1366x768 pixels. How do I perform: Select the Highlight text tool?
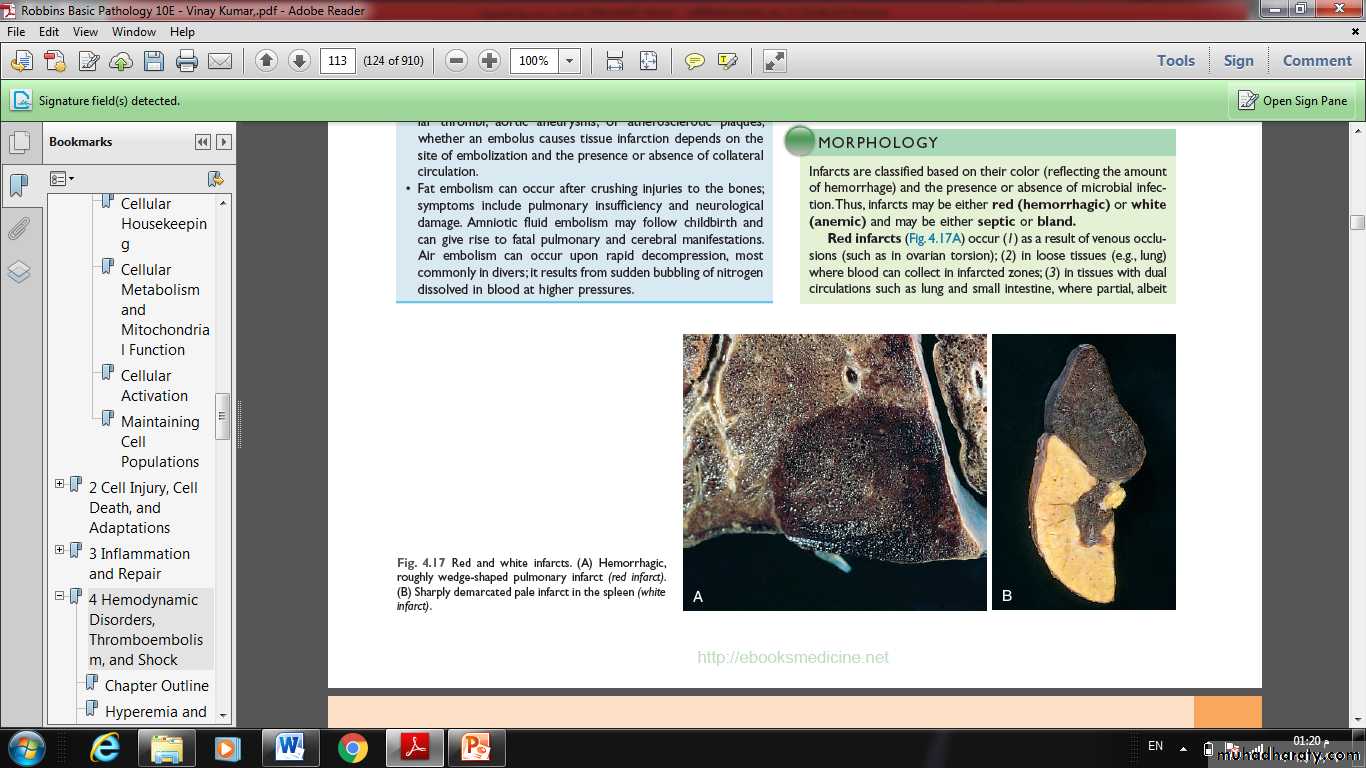tap(727, 61)
